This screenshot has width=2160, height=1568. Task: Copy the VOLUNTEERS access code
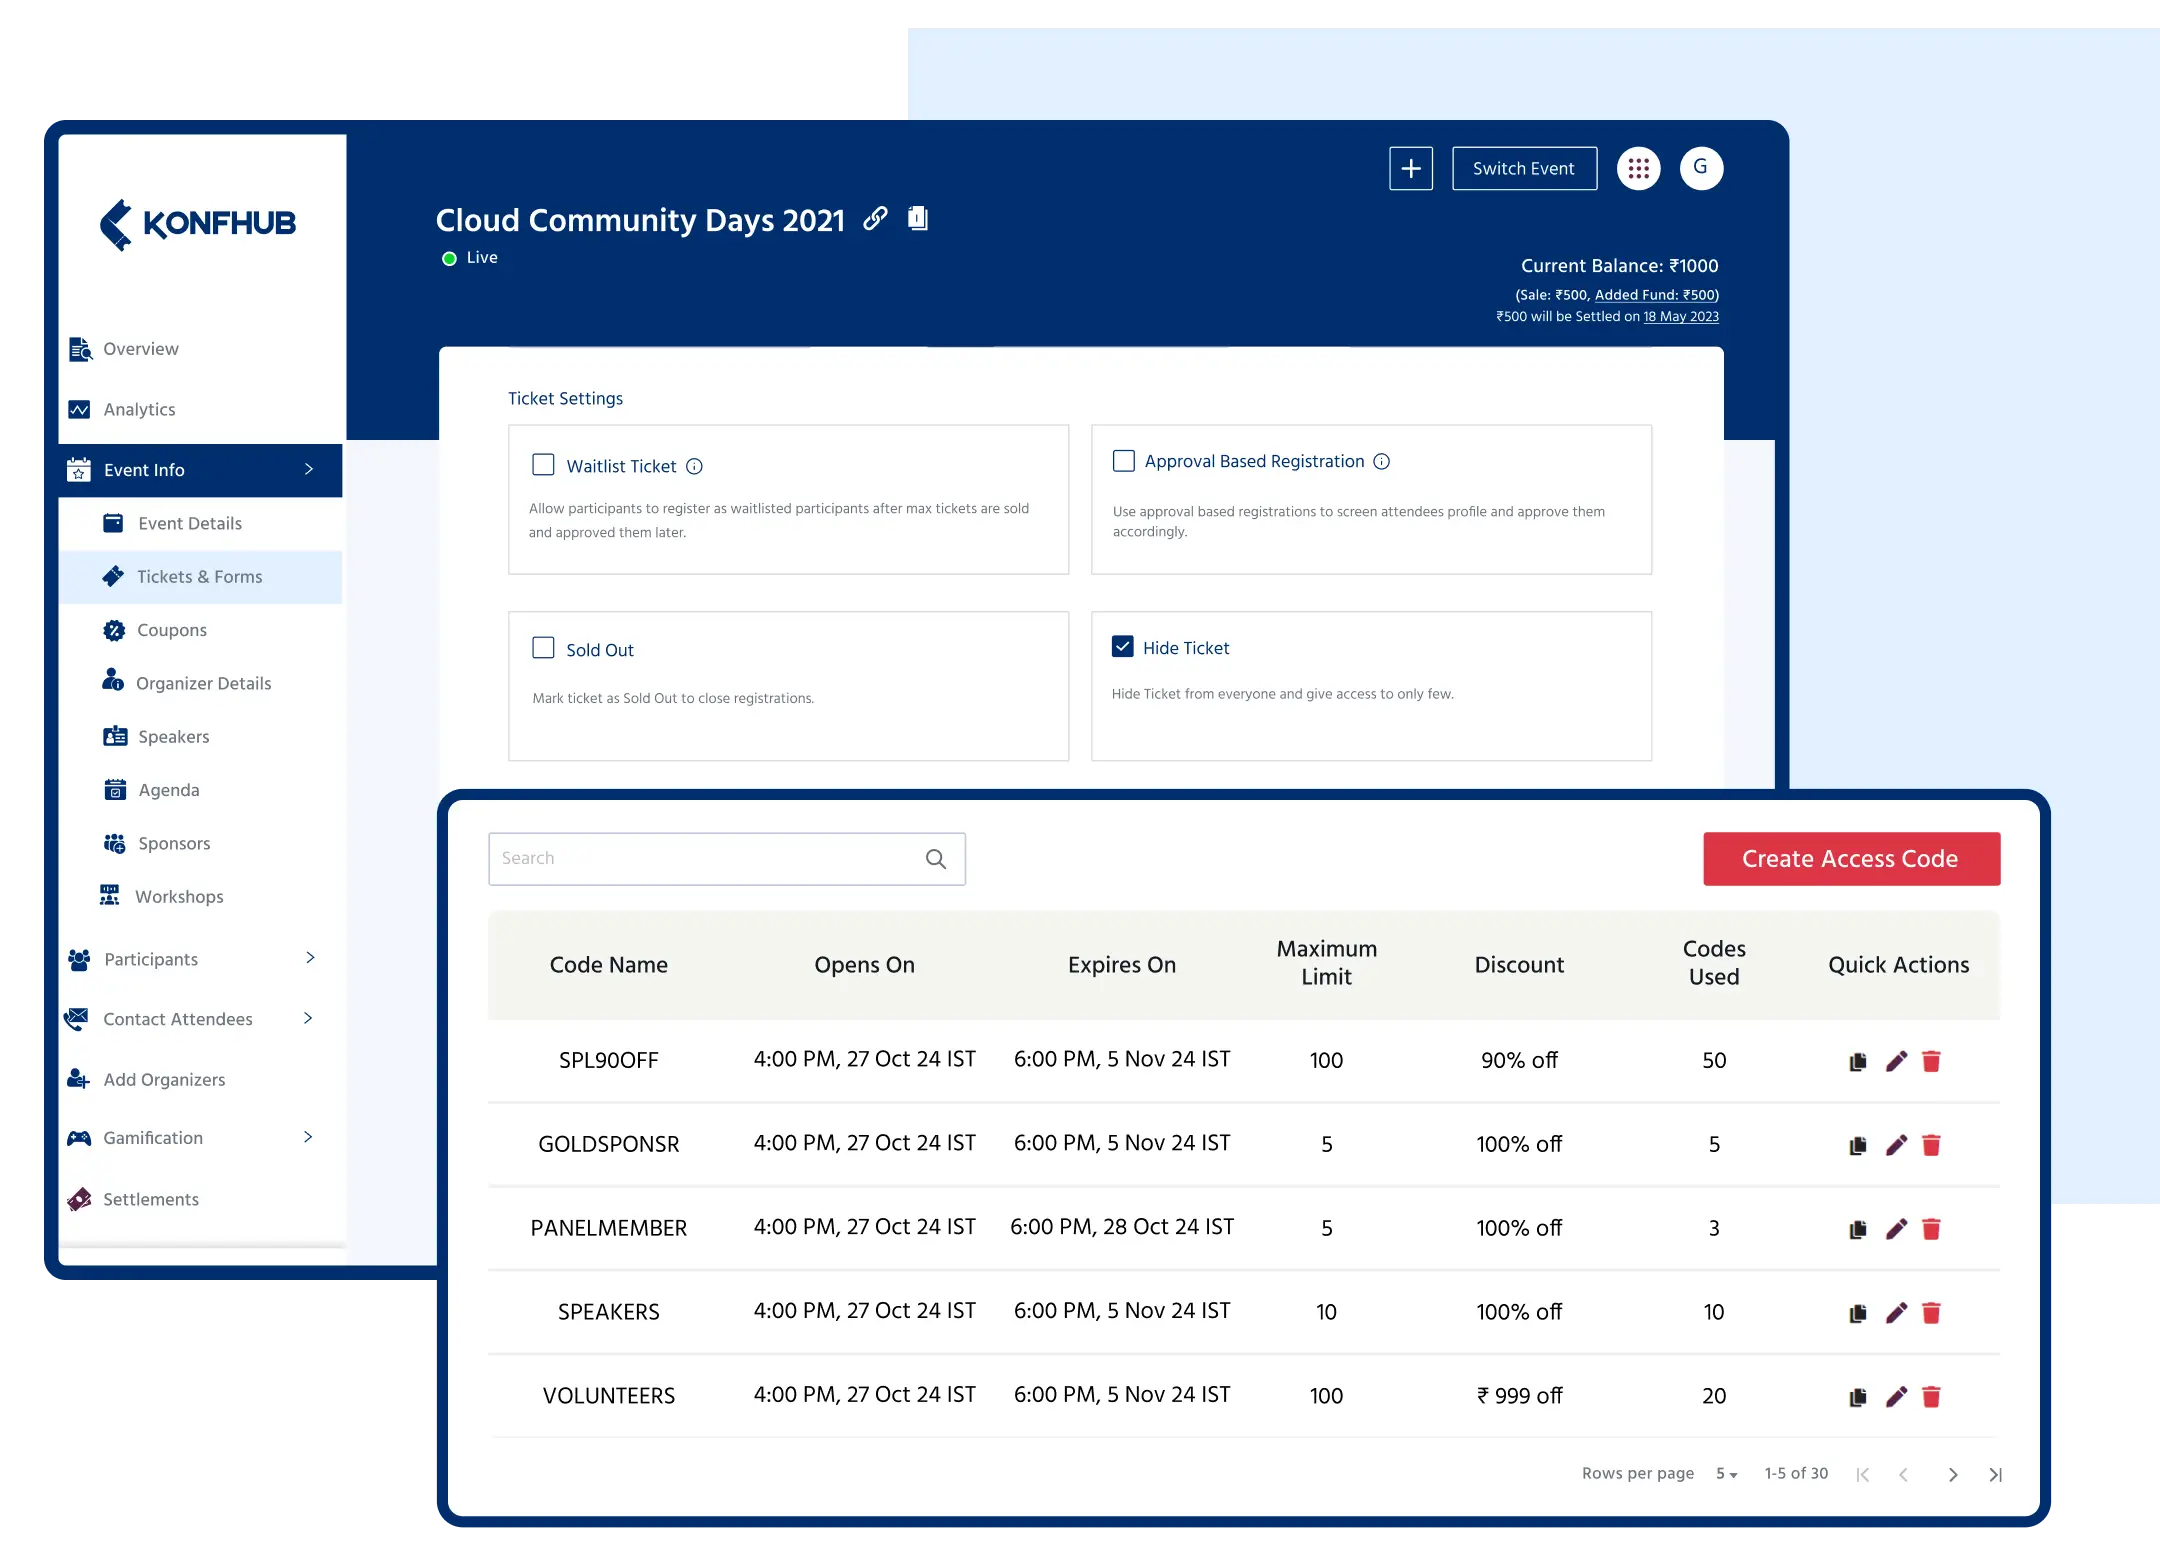[1858, 1397]
